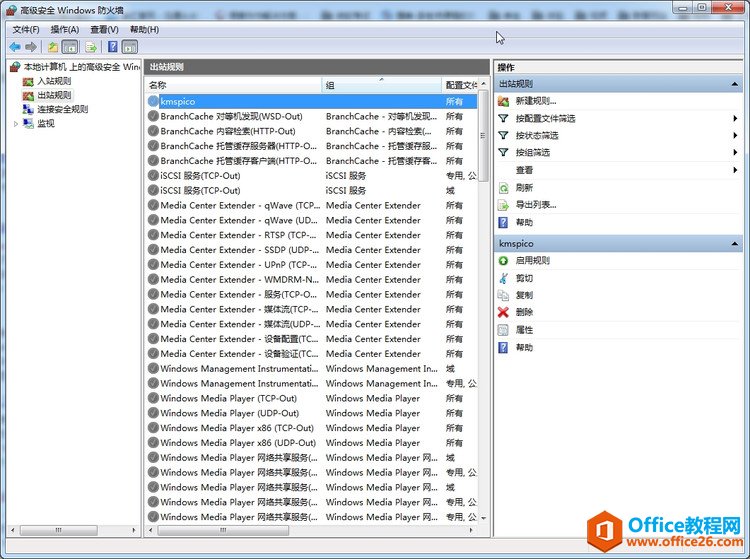This screenshot has height=559, width=750.
Task: Click the Export List toolbar icon
Action: tap(90, 47)
